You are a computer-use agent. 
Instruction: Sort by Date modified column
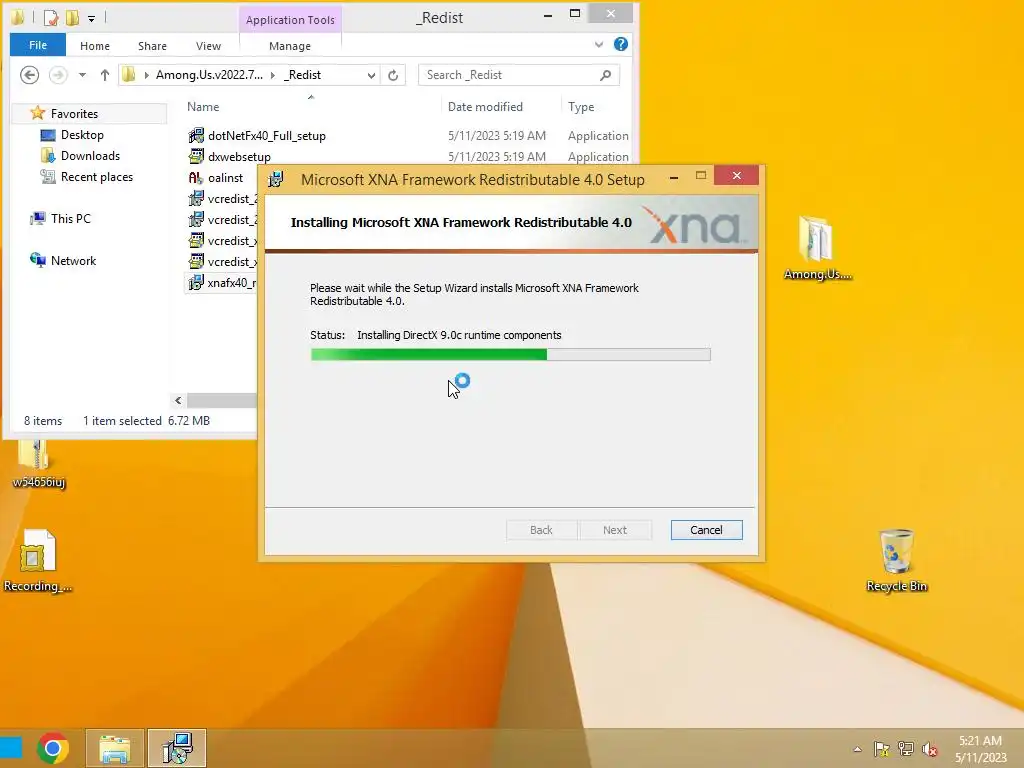click(485, 106)
